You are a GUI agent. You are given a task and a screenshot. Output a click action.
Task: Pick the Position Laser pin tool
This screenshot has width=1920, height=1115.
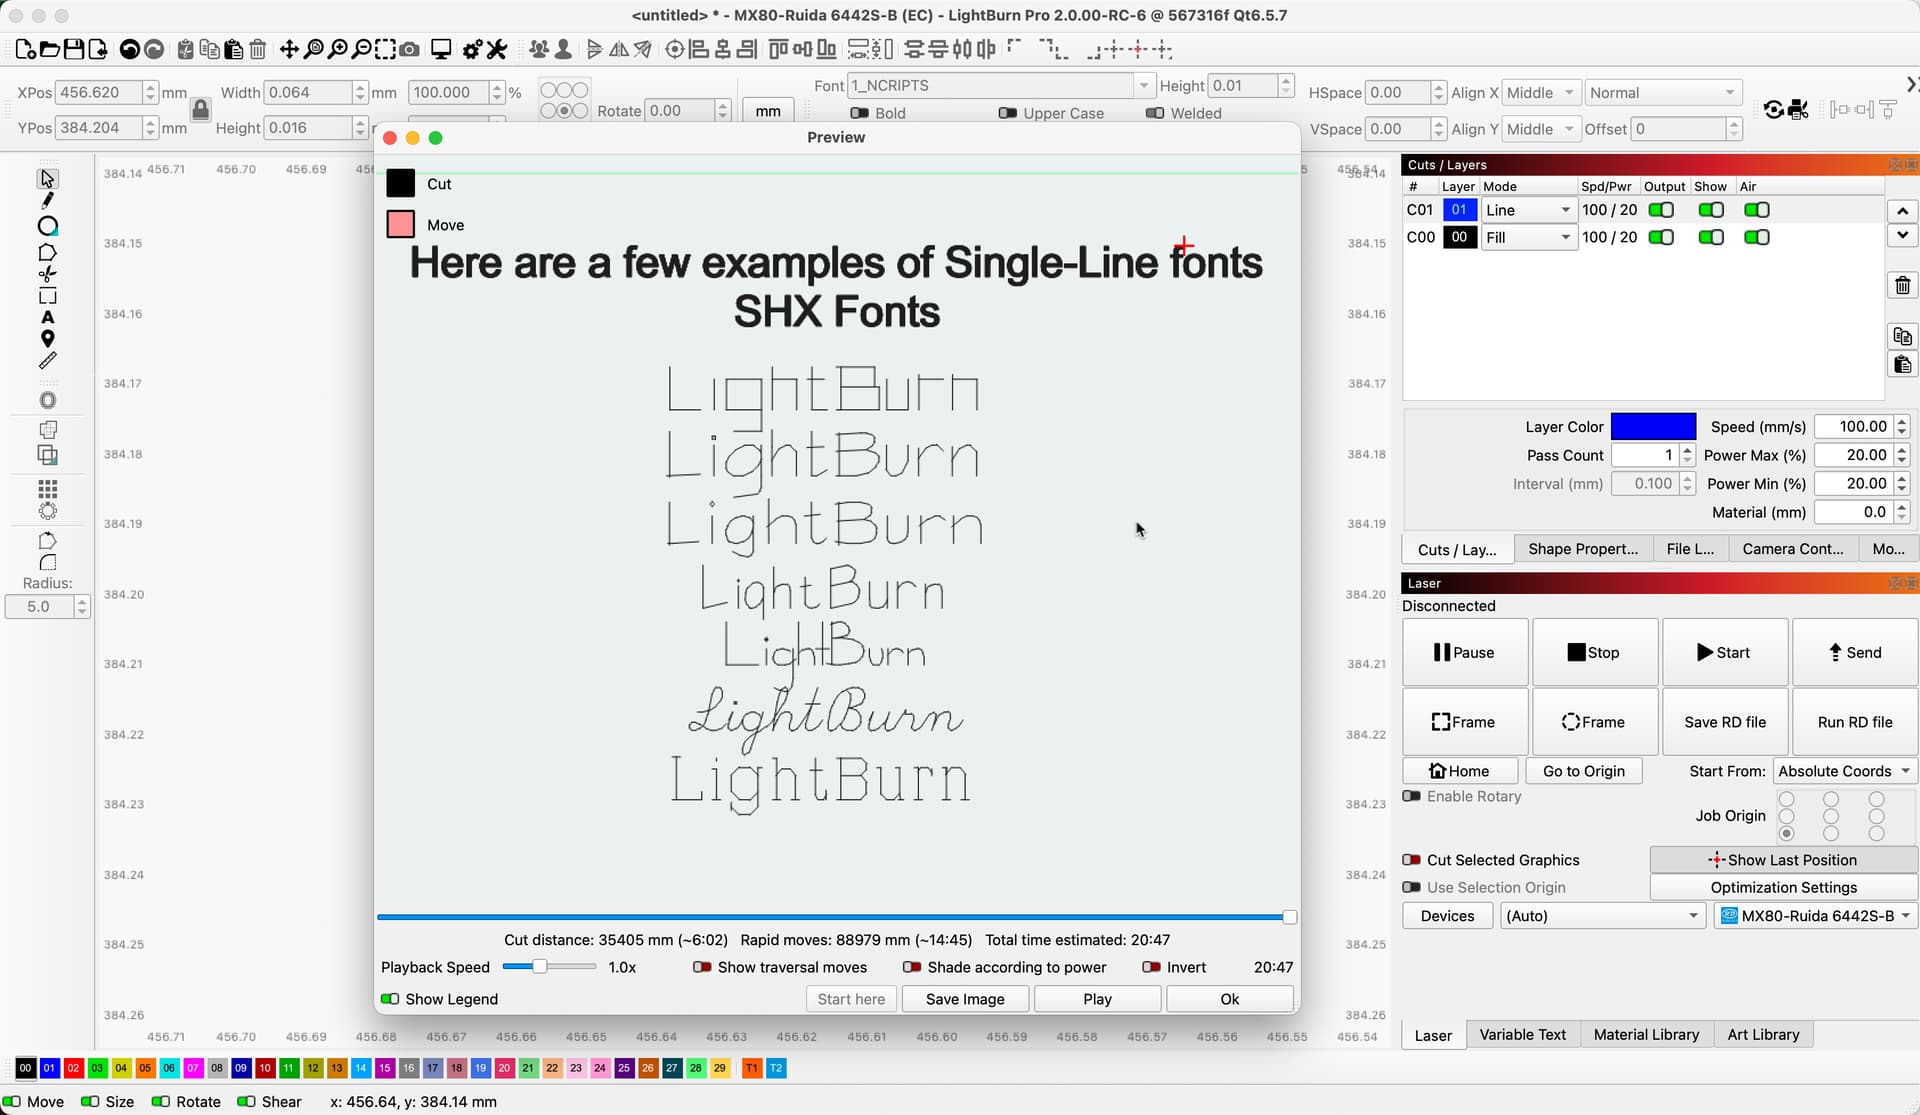coord(47,339)
